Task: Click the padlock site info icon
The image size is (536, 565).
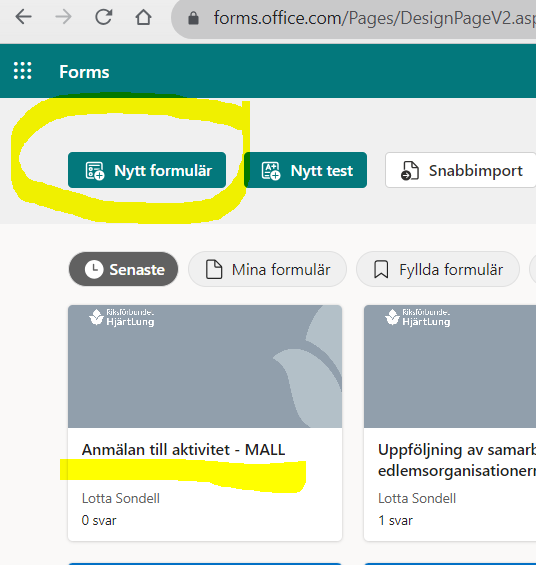Action: [x=193, y=18]
